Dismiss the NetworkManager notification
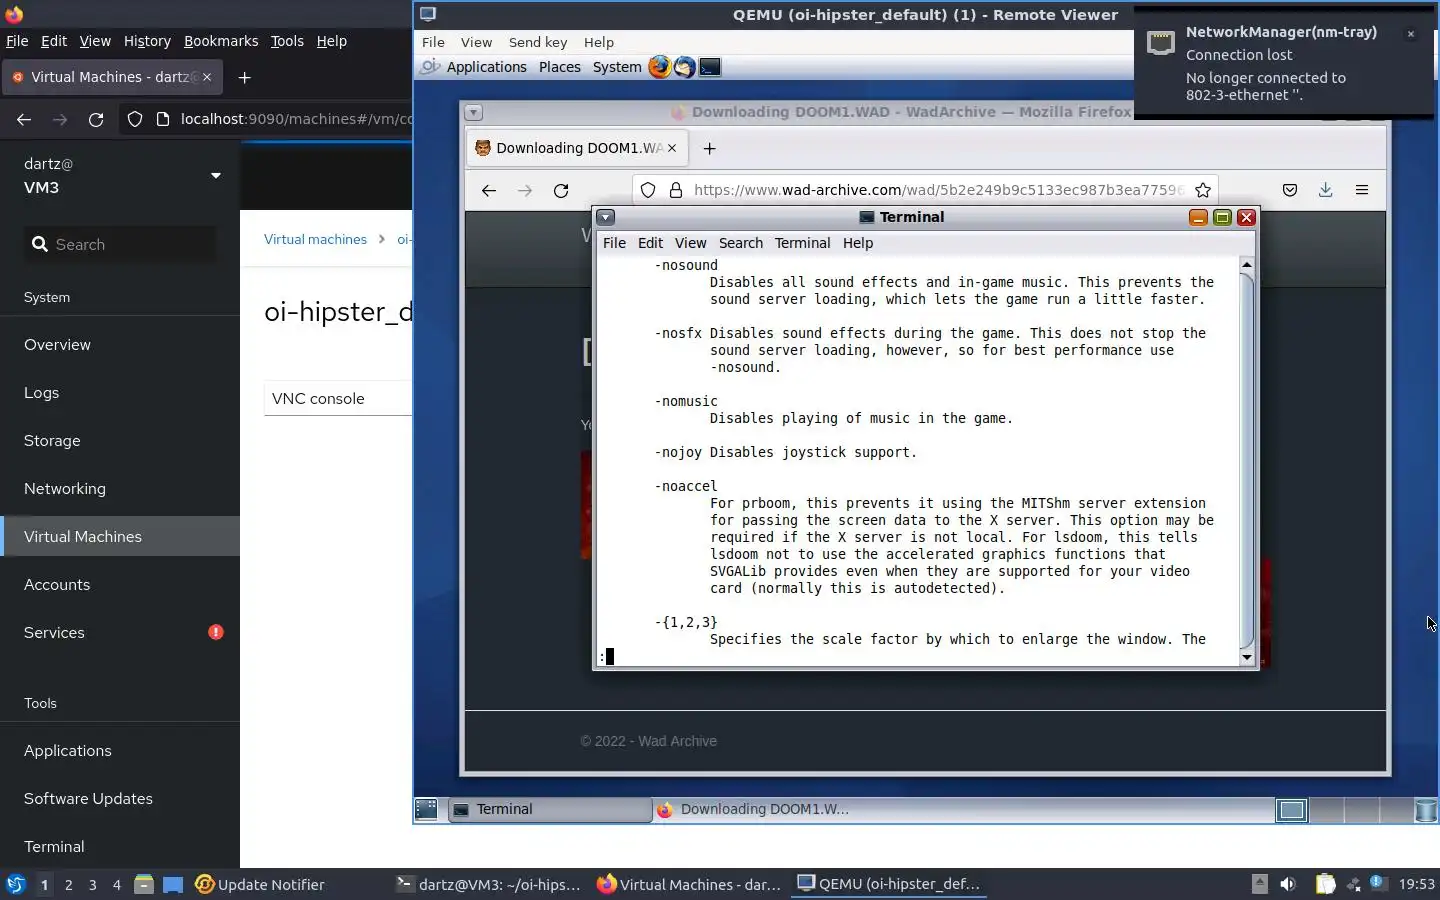Screen dimensions: 1440x900 pos(1411,34)
